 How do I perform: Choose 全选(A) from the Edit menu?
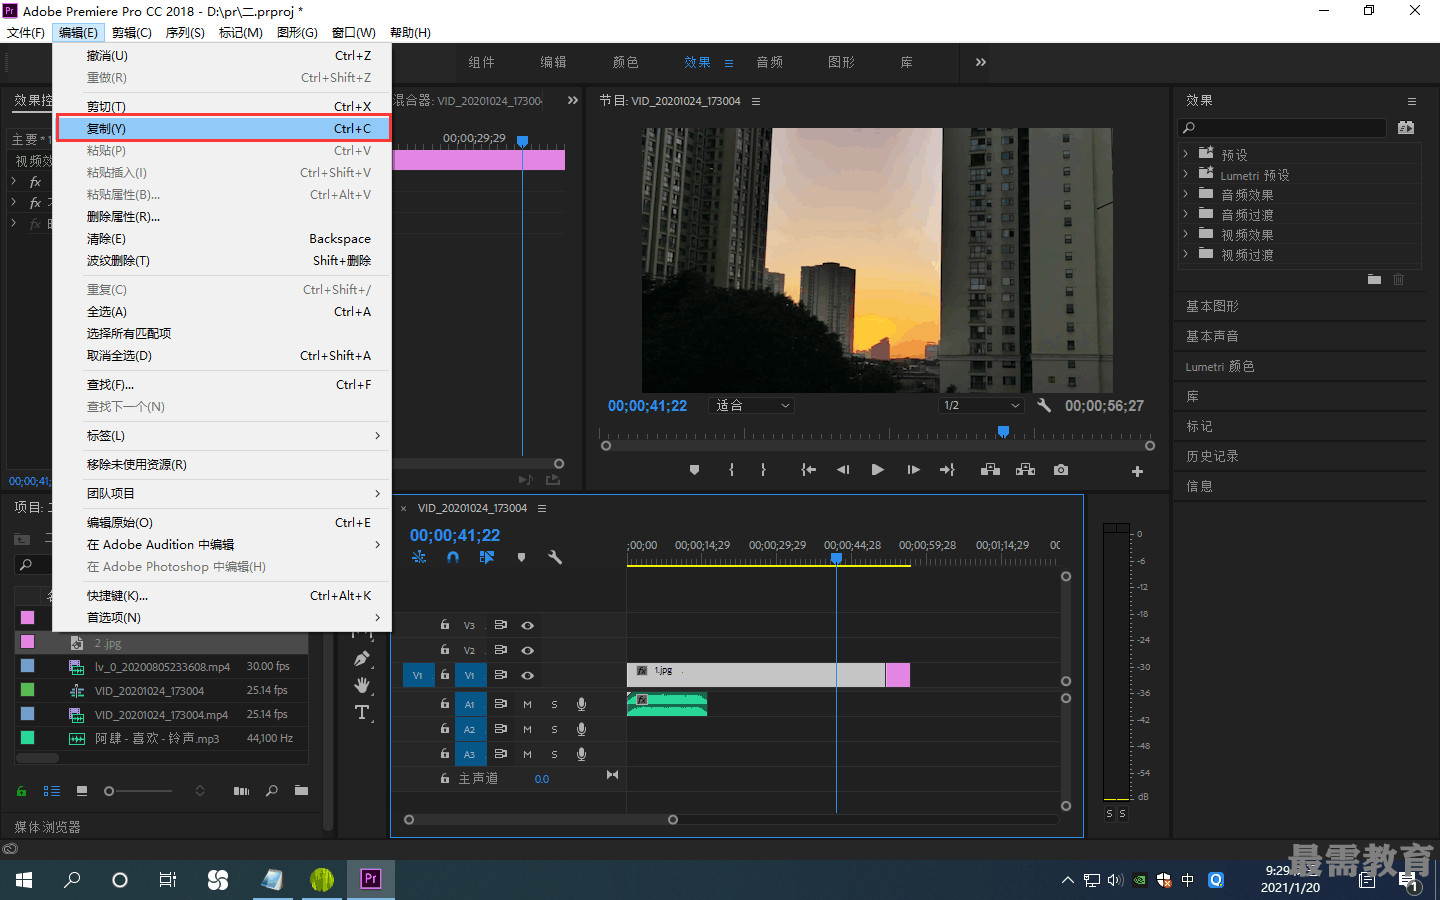tap(223, 311)
